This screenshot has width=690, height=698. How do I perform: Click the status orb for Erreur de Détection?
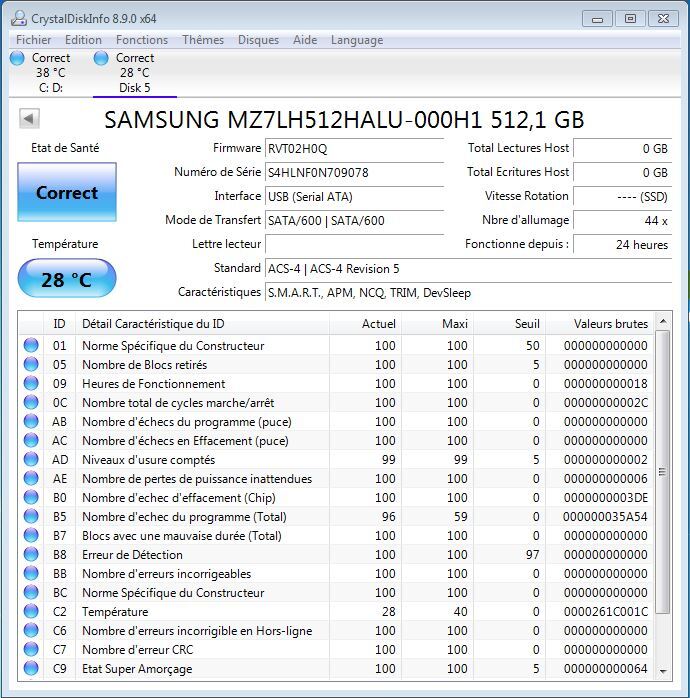point(32,555)
